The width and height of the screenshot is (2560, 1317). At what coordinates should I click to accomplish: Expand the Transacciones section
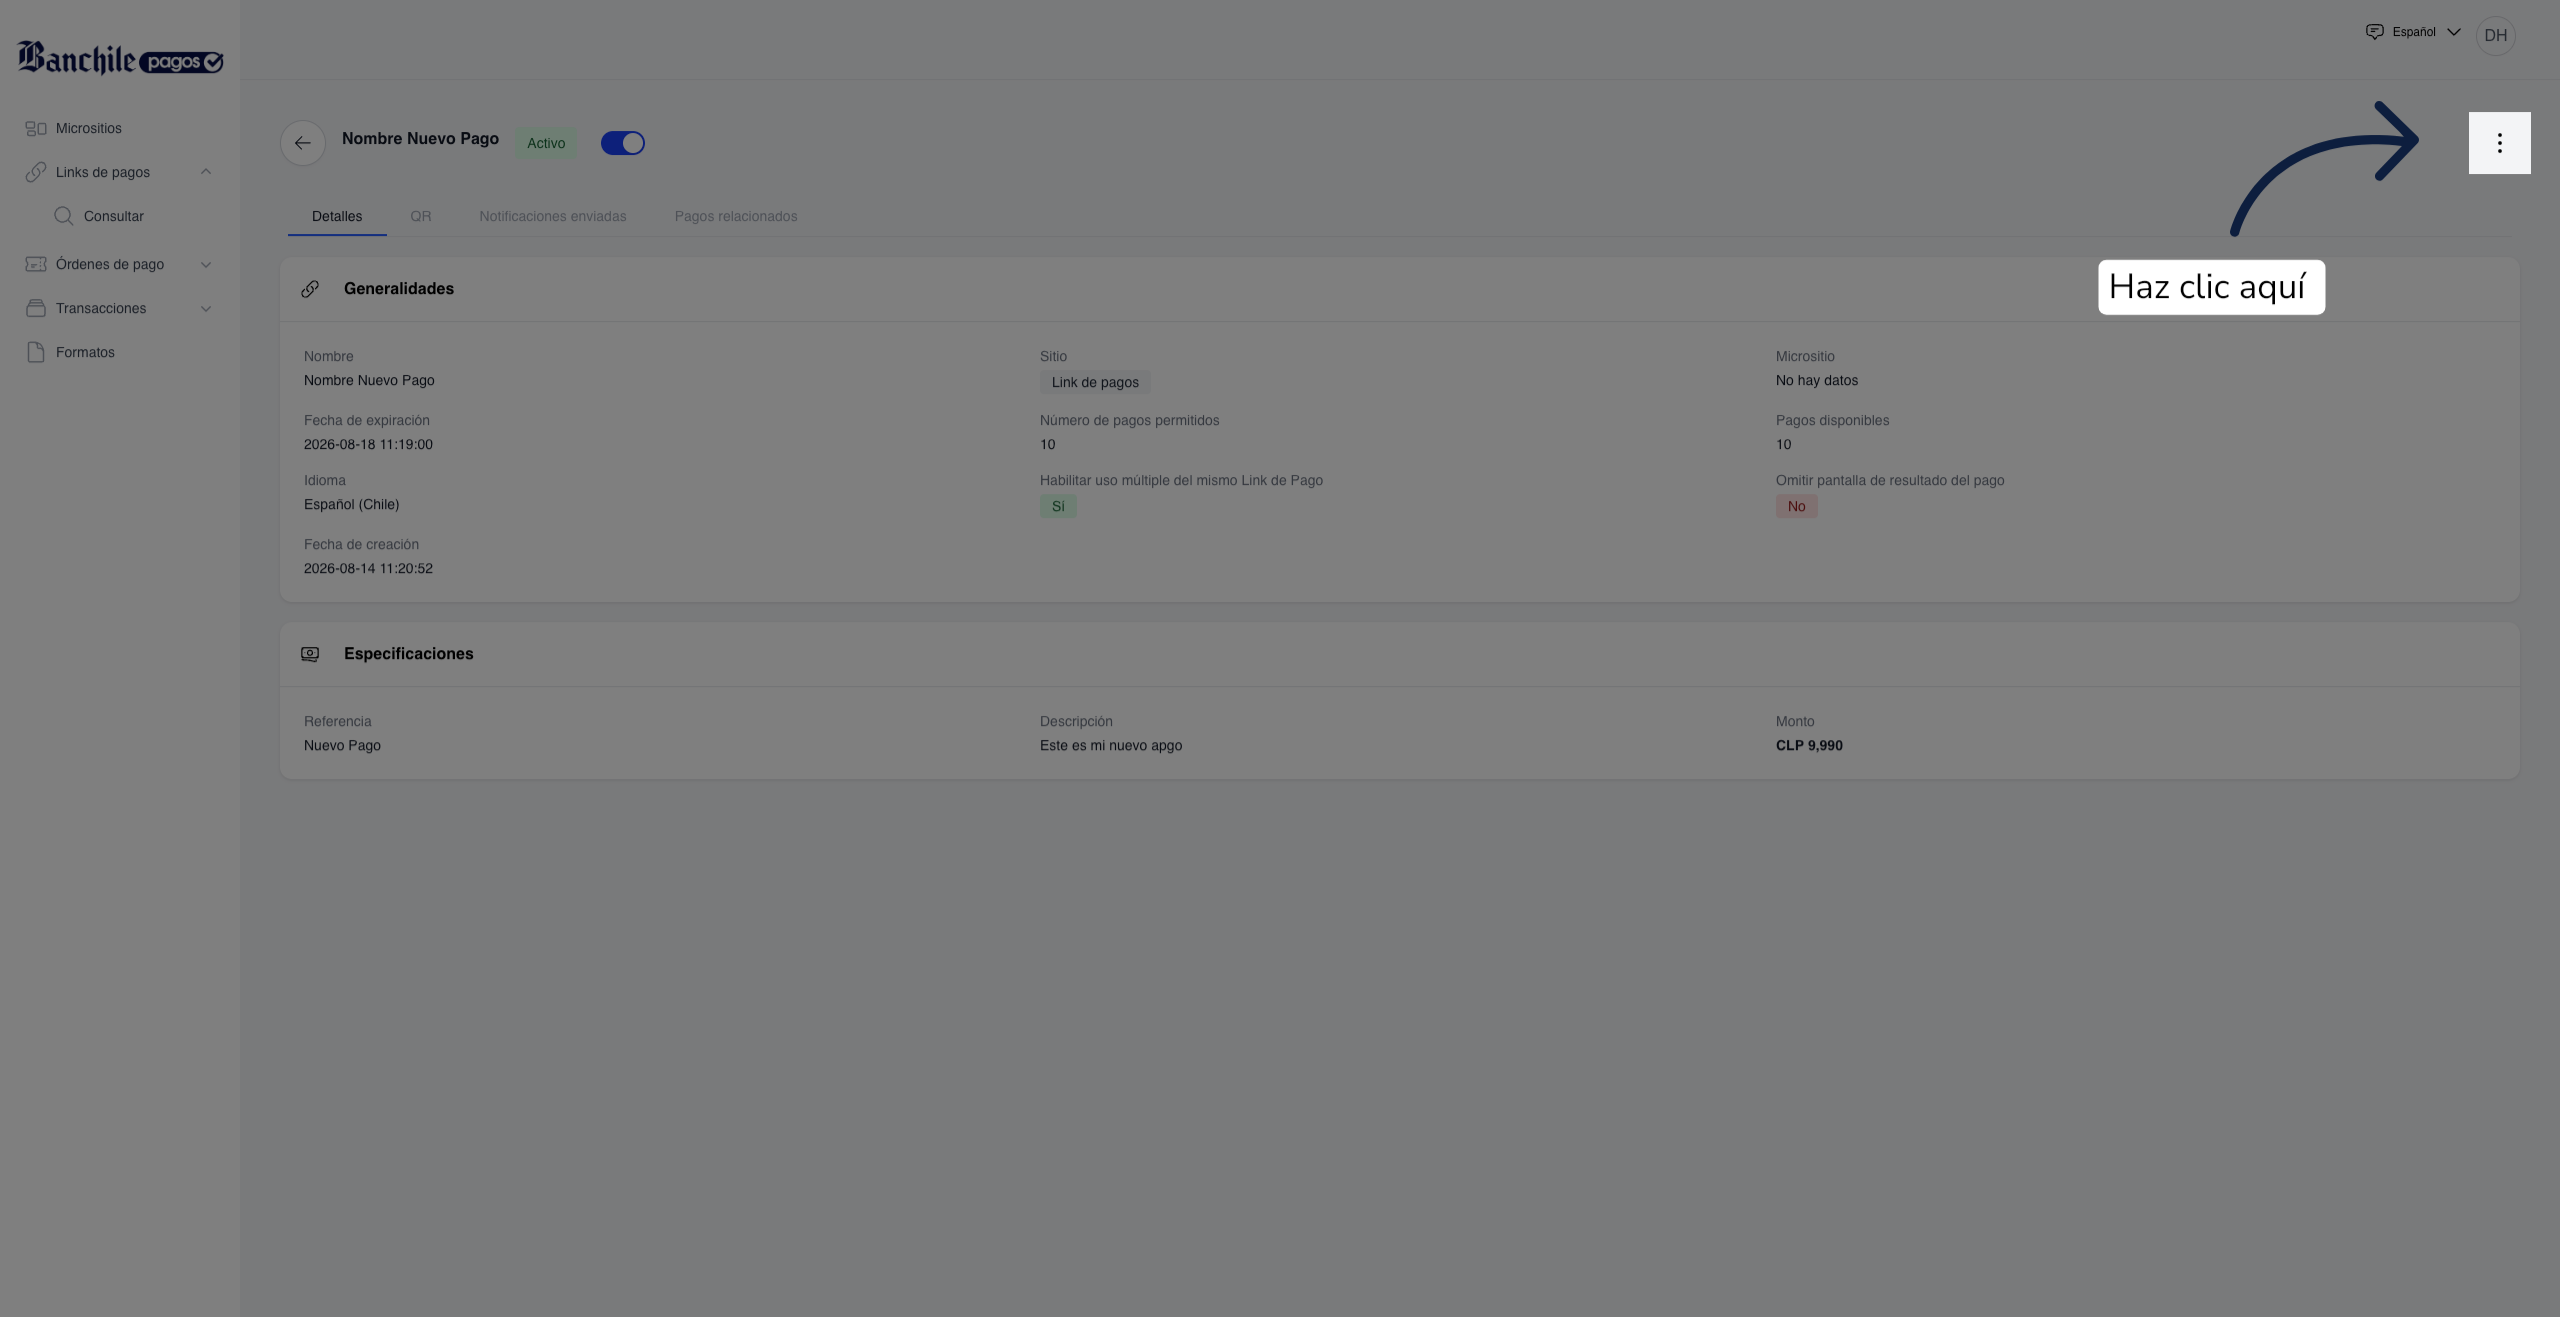[206, 308]
